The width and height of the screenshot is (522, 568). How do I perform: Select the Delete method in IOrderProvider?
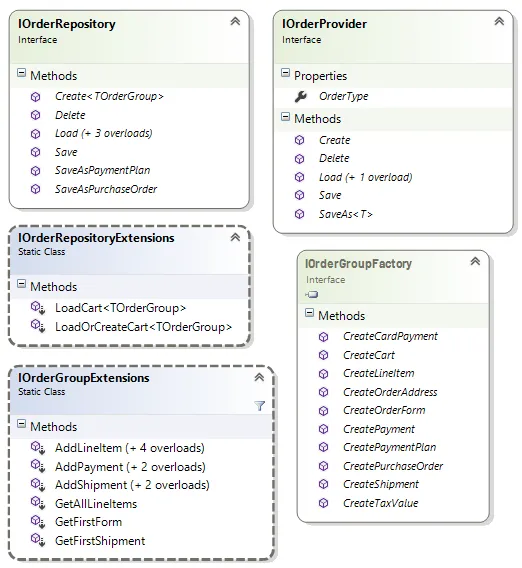334,158
